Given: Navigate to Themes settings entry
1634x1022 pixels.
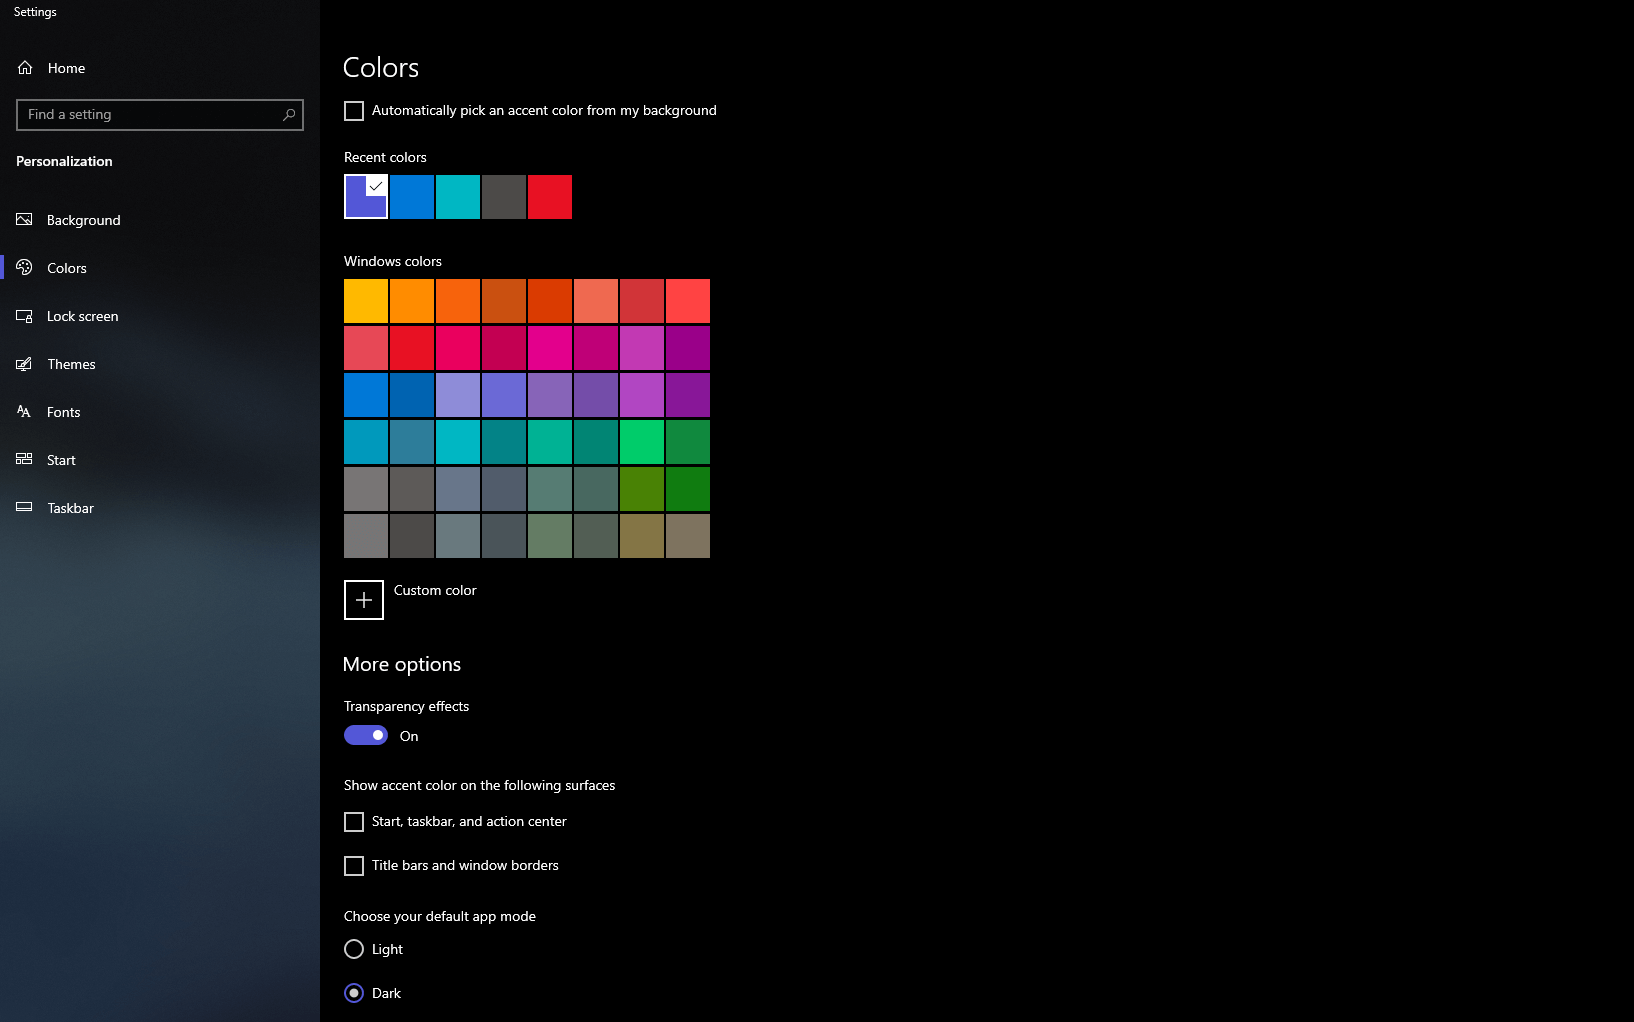Looking at the screenshot, I should pyautogui.click(x=71, y=363).
